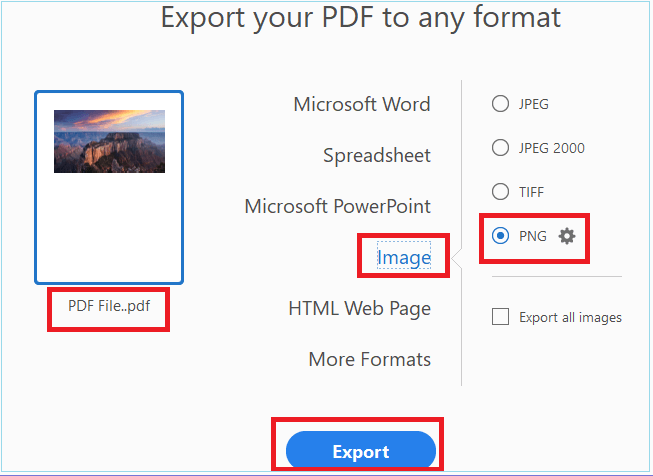The image size is (653, 476).
Task: Select the JPEG radio button
Action: tap(500, 104)
